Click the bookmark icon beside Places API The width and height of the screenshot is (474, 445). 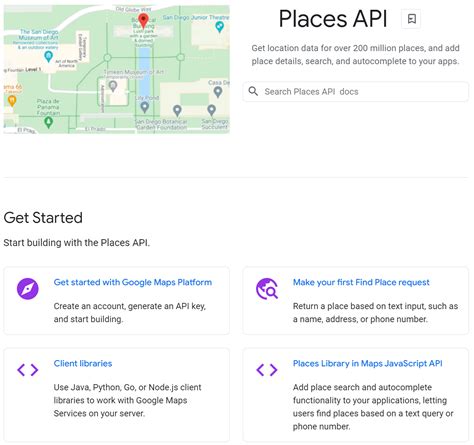tap(411, 19)
